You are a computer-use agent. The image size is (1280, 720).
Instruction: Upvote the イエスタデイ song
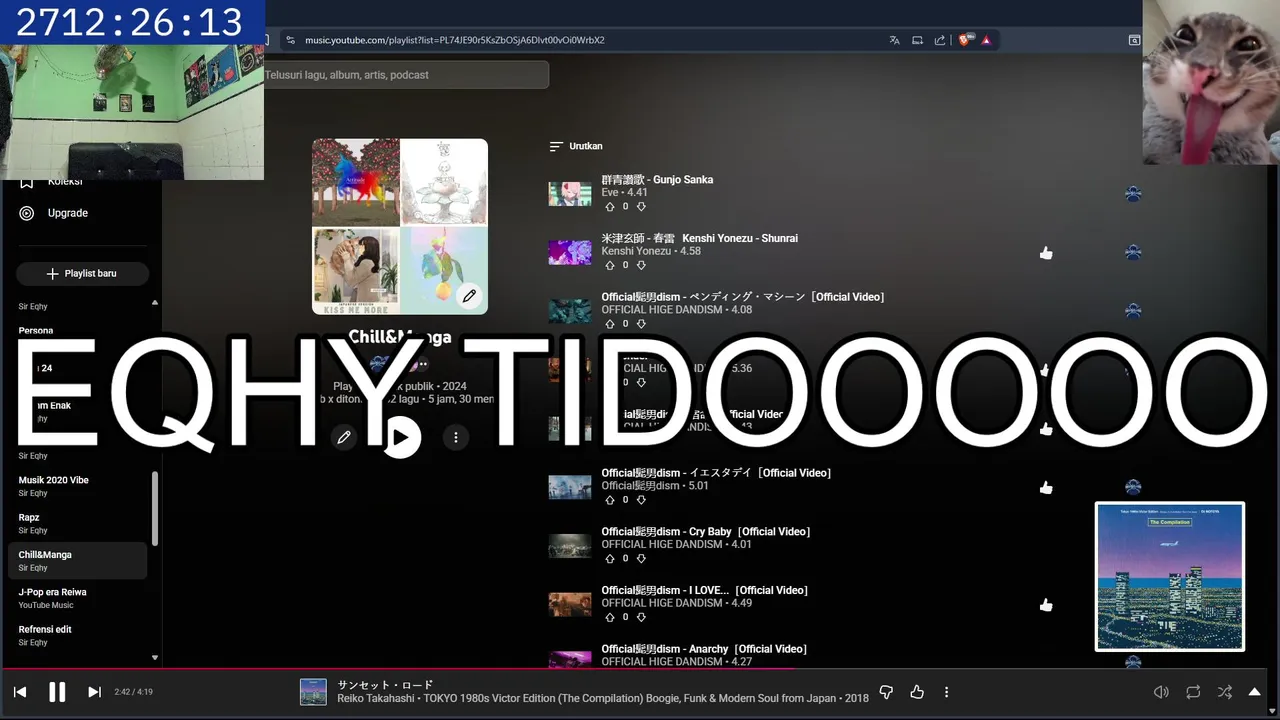(x=610, y=500)
